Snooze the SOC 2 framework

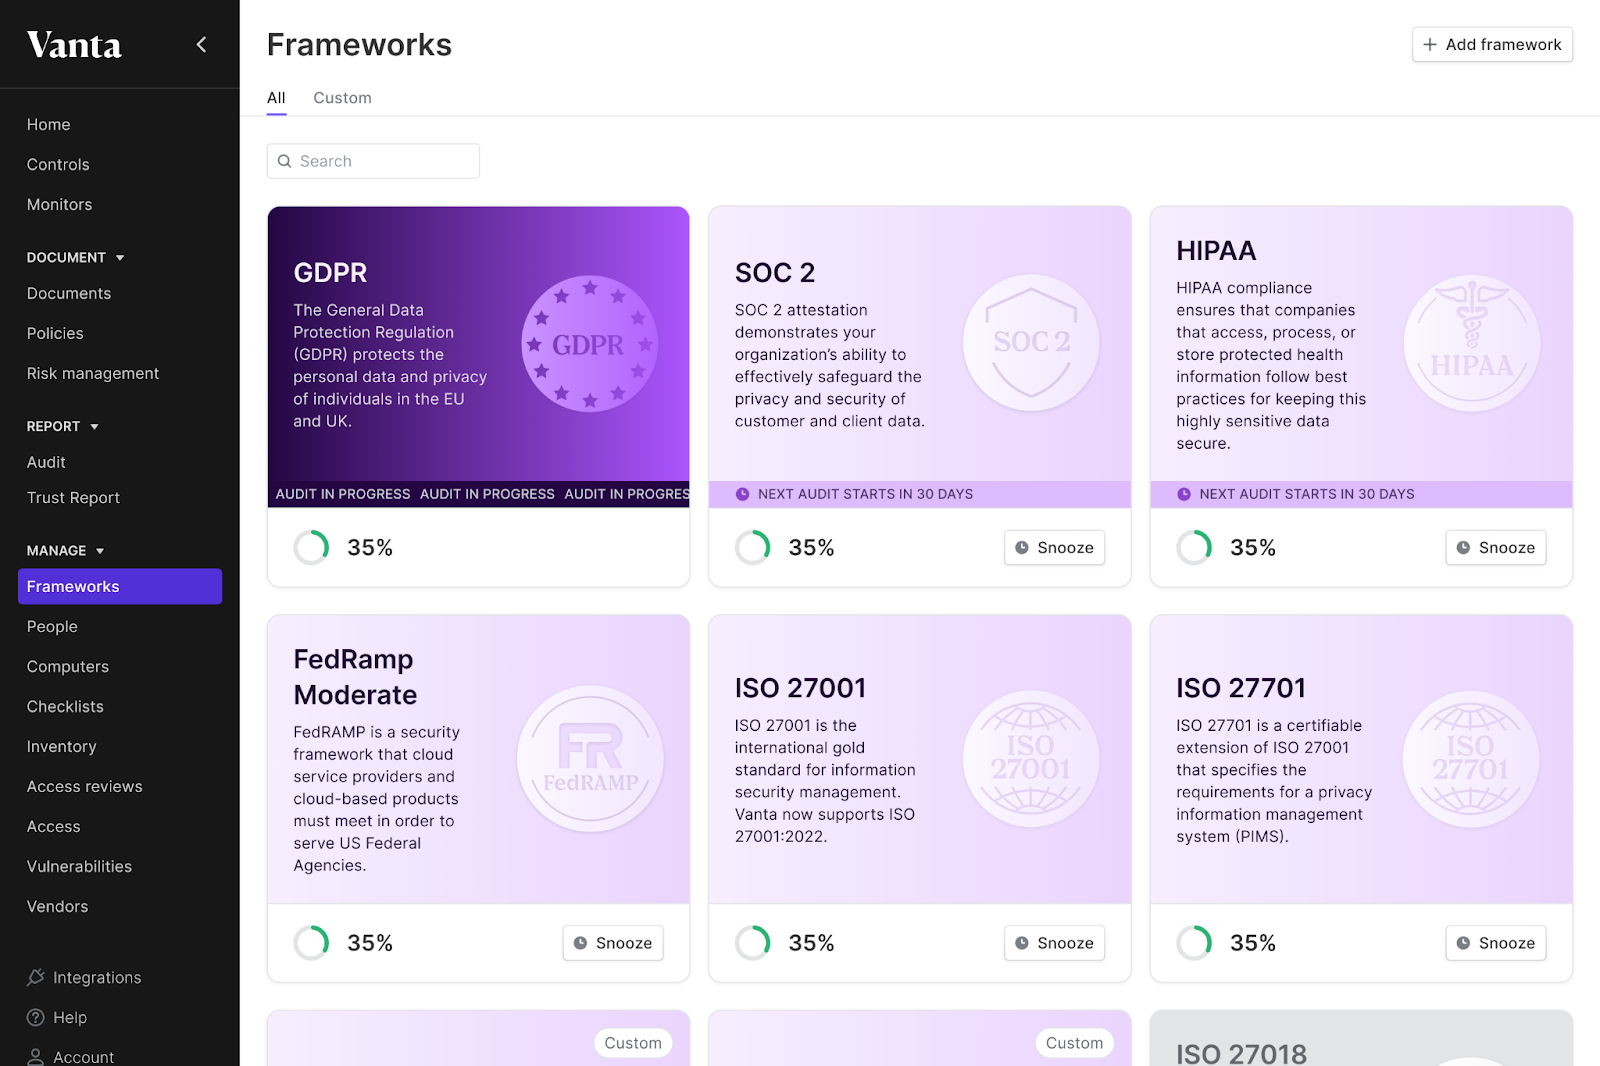[1054, 548]
